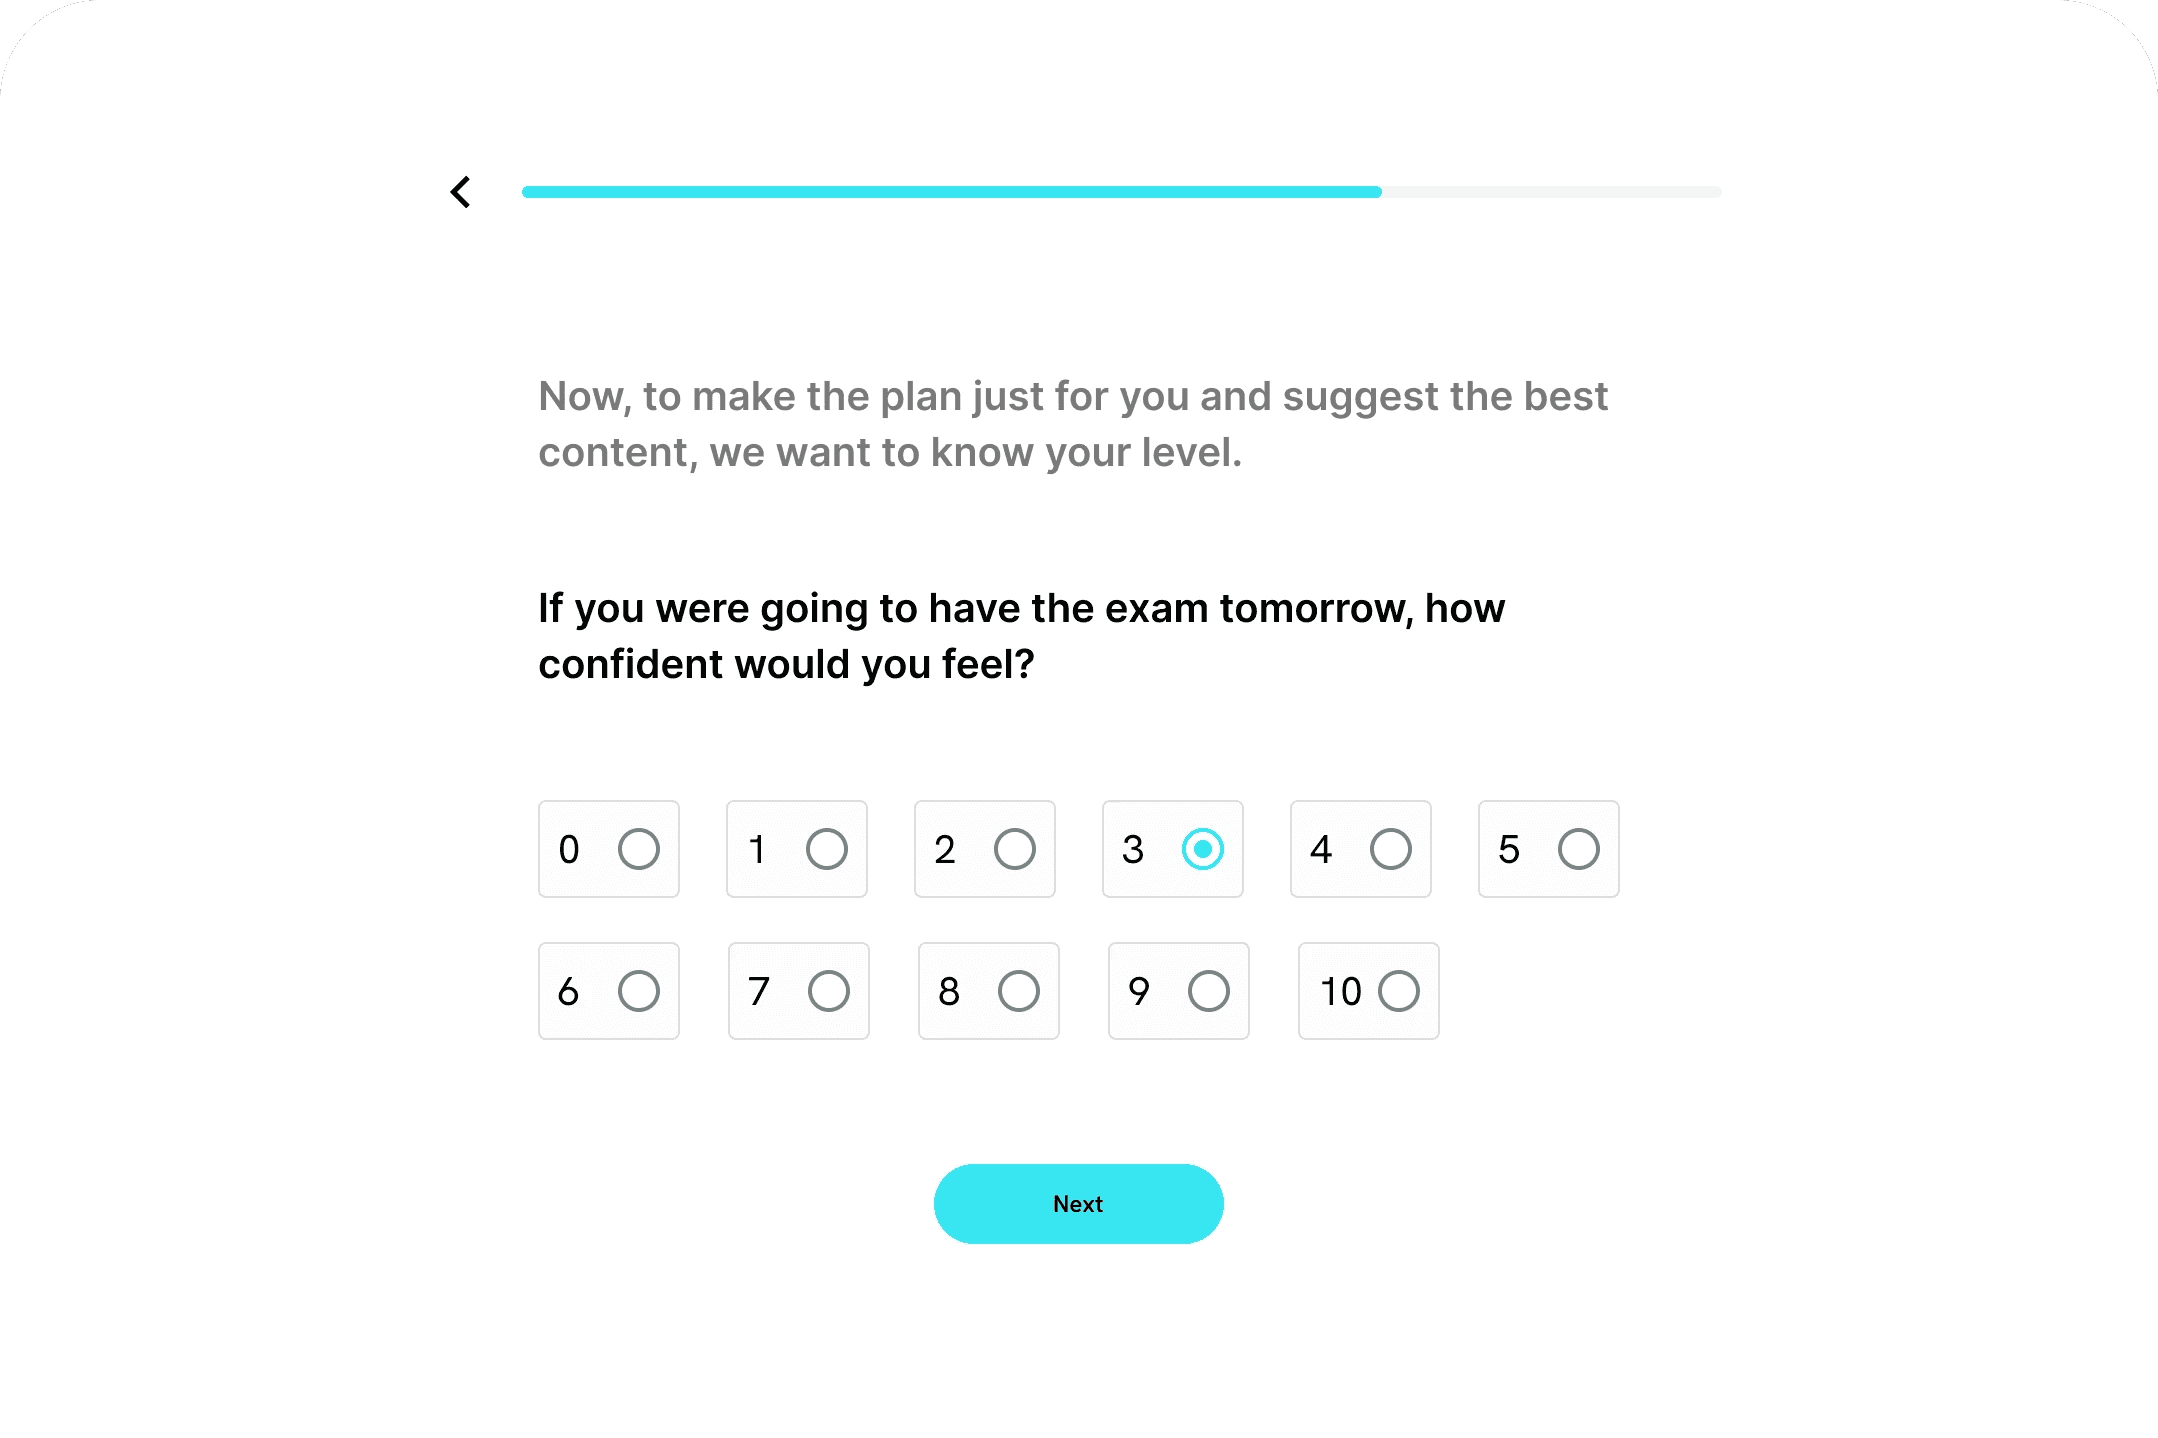Click the unfilled gray end of progress bar

[x=1551, y=192]
